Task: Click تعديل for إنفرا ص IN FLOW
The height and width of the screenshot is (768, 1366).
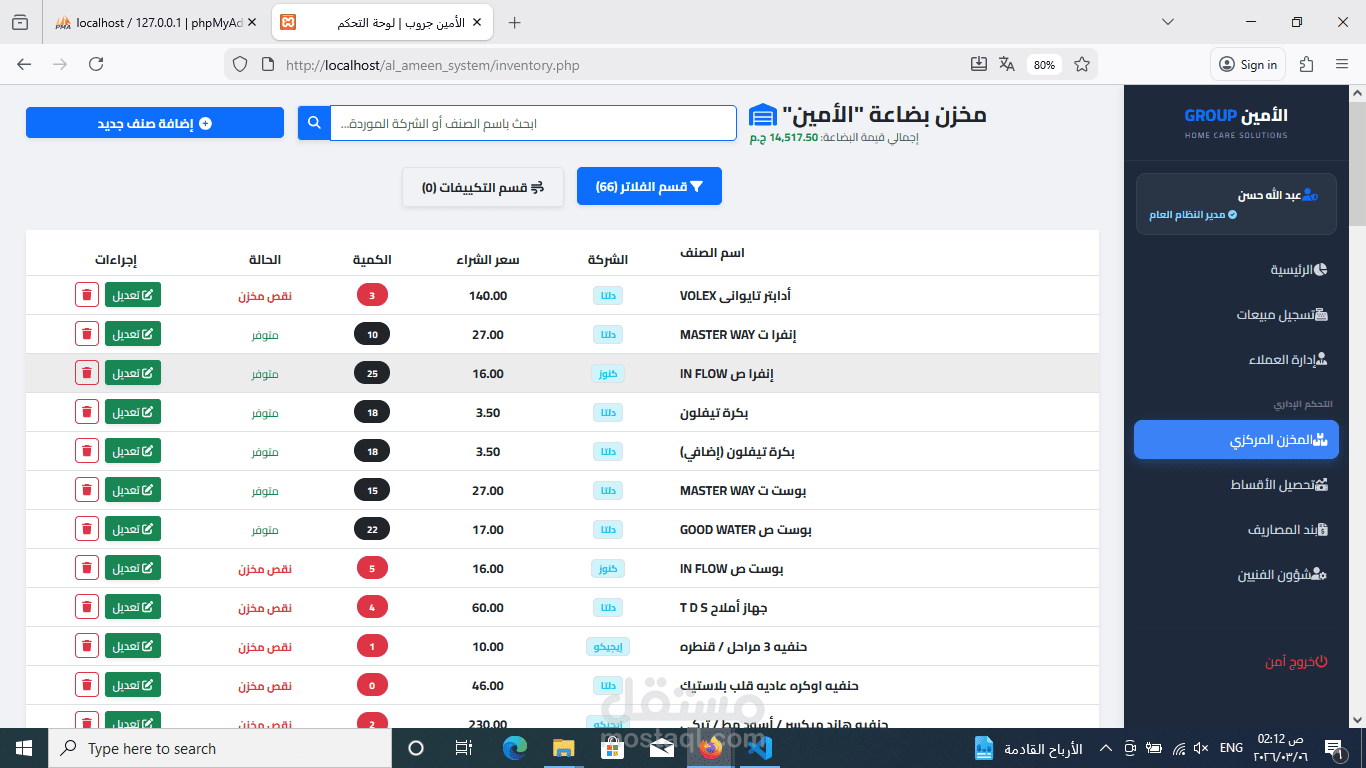Action: click(133, 373)
